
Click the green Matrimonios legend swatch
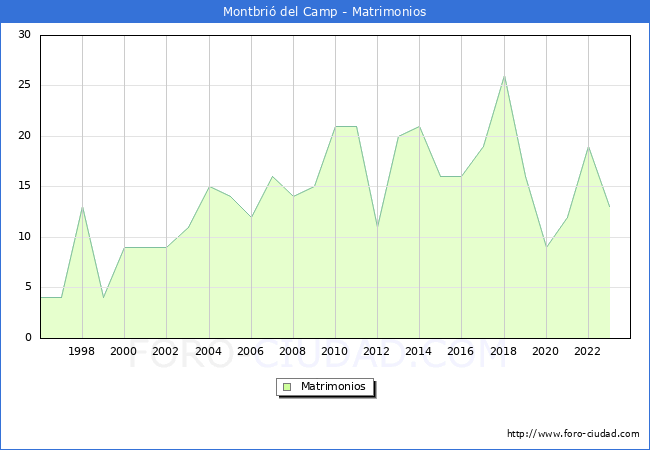(x=286, y=386)
